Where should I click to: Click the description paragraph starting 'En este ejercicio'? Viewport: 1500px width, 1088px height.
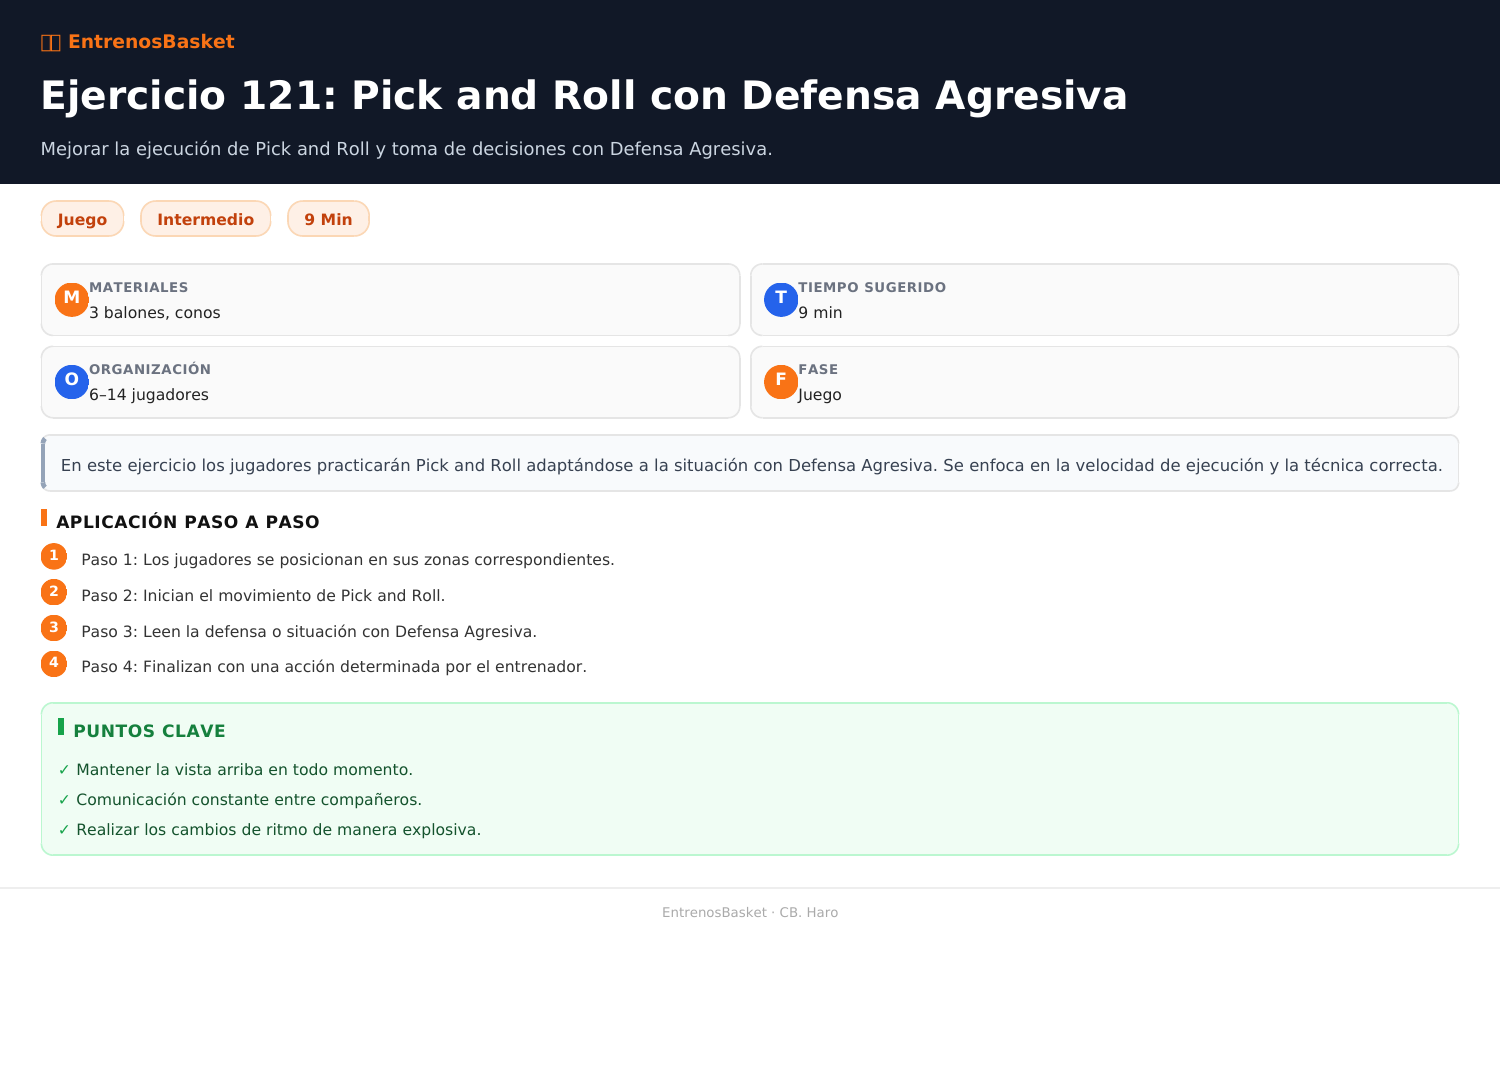click(x=751, y=465)
